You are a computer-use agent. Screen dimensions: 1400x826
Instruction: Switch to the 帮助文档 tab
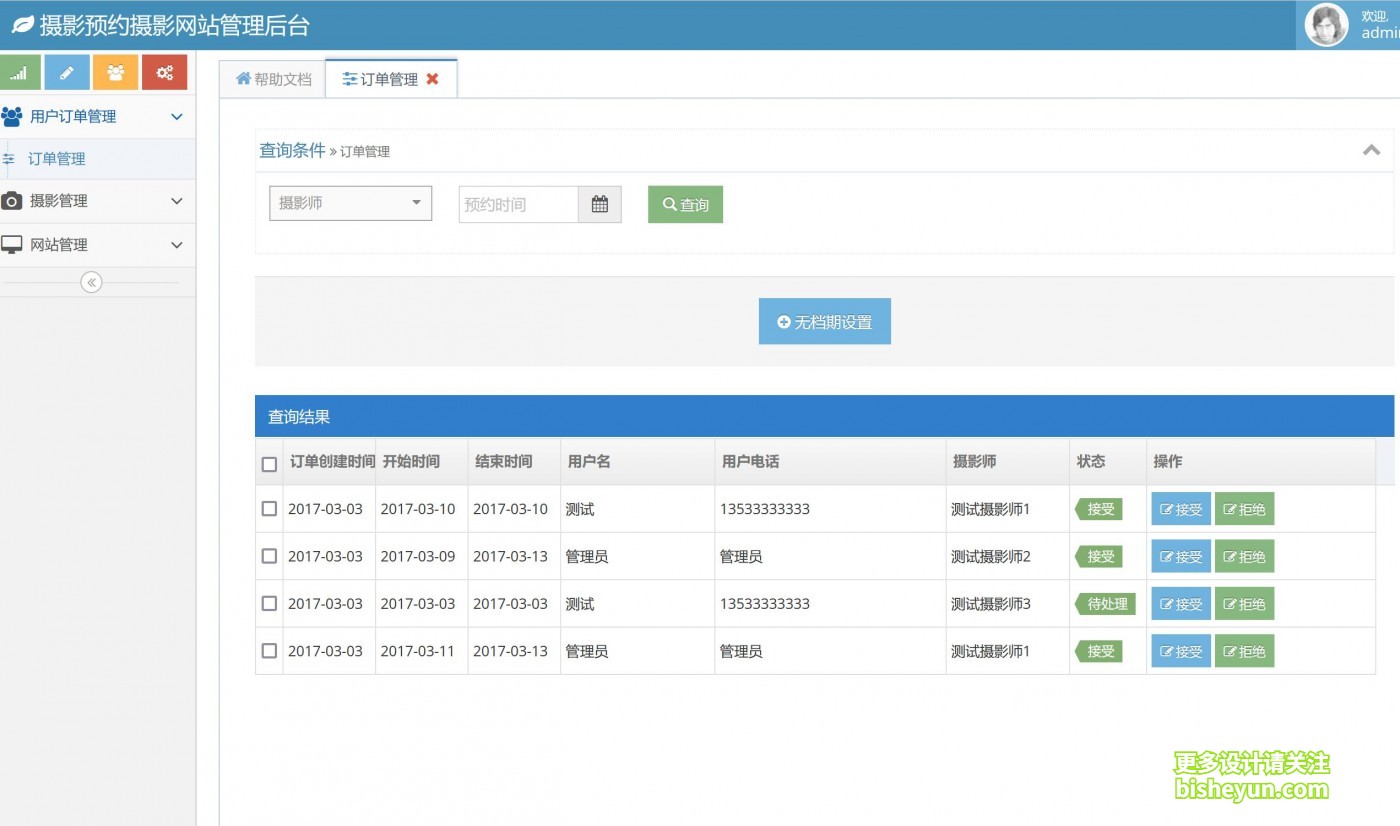273,79
